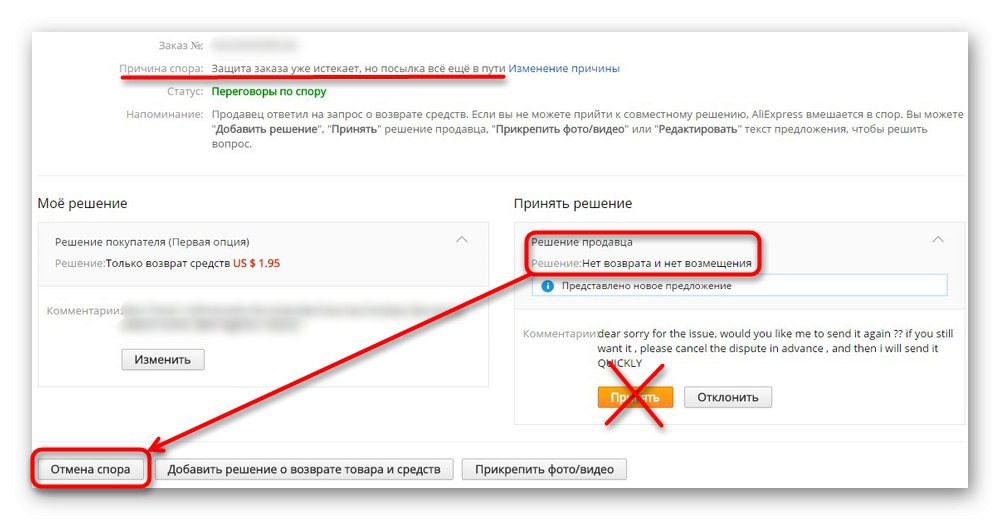Click Изменить under buyer's solution
This screenshot has width=1000, height=520.
click(x=163, y=359)
